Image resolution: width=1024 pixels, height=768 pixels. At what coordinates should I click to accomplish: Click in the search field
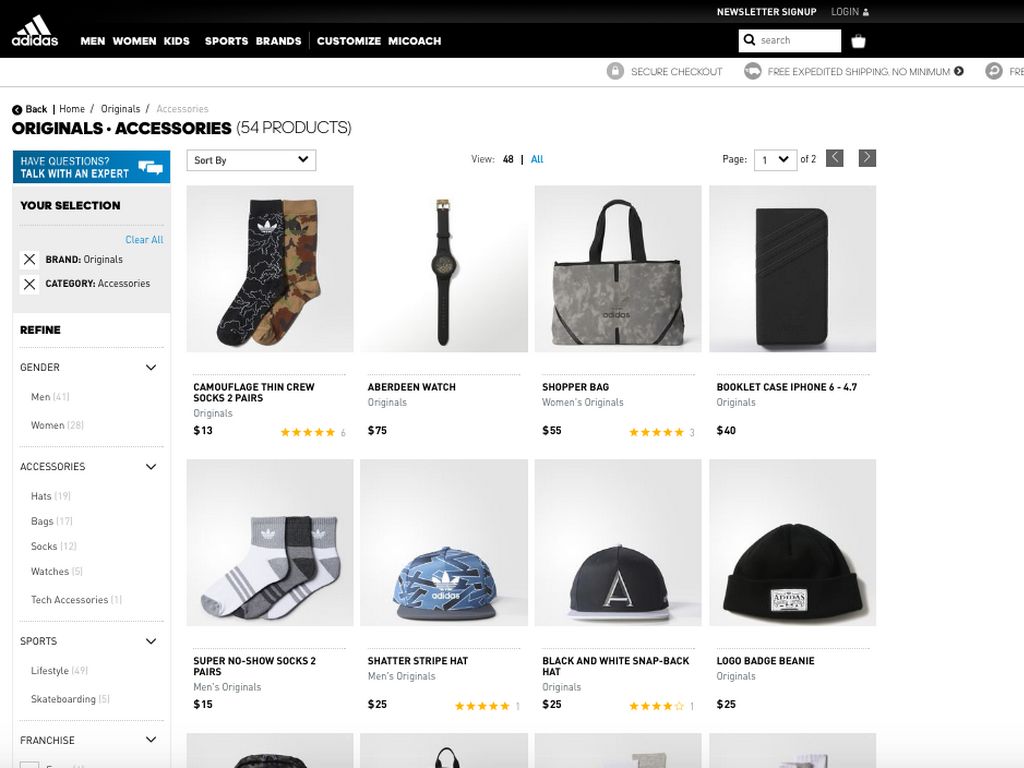point(798,41)
